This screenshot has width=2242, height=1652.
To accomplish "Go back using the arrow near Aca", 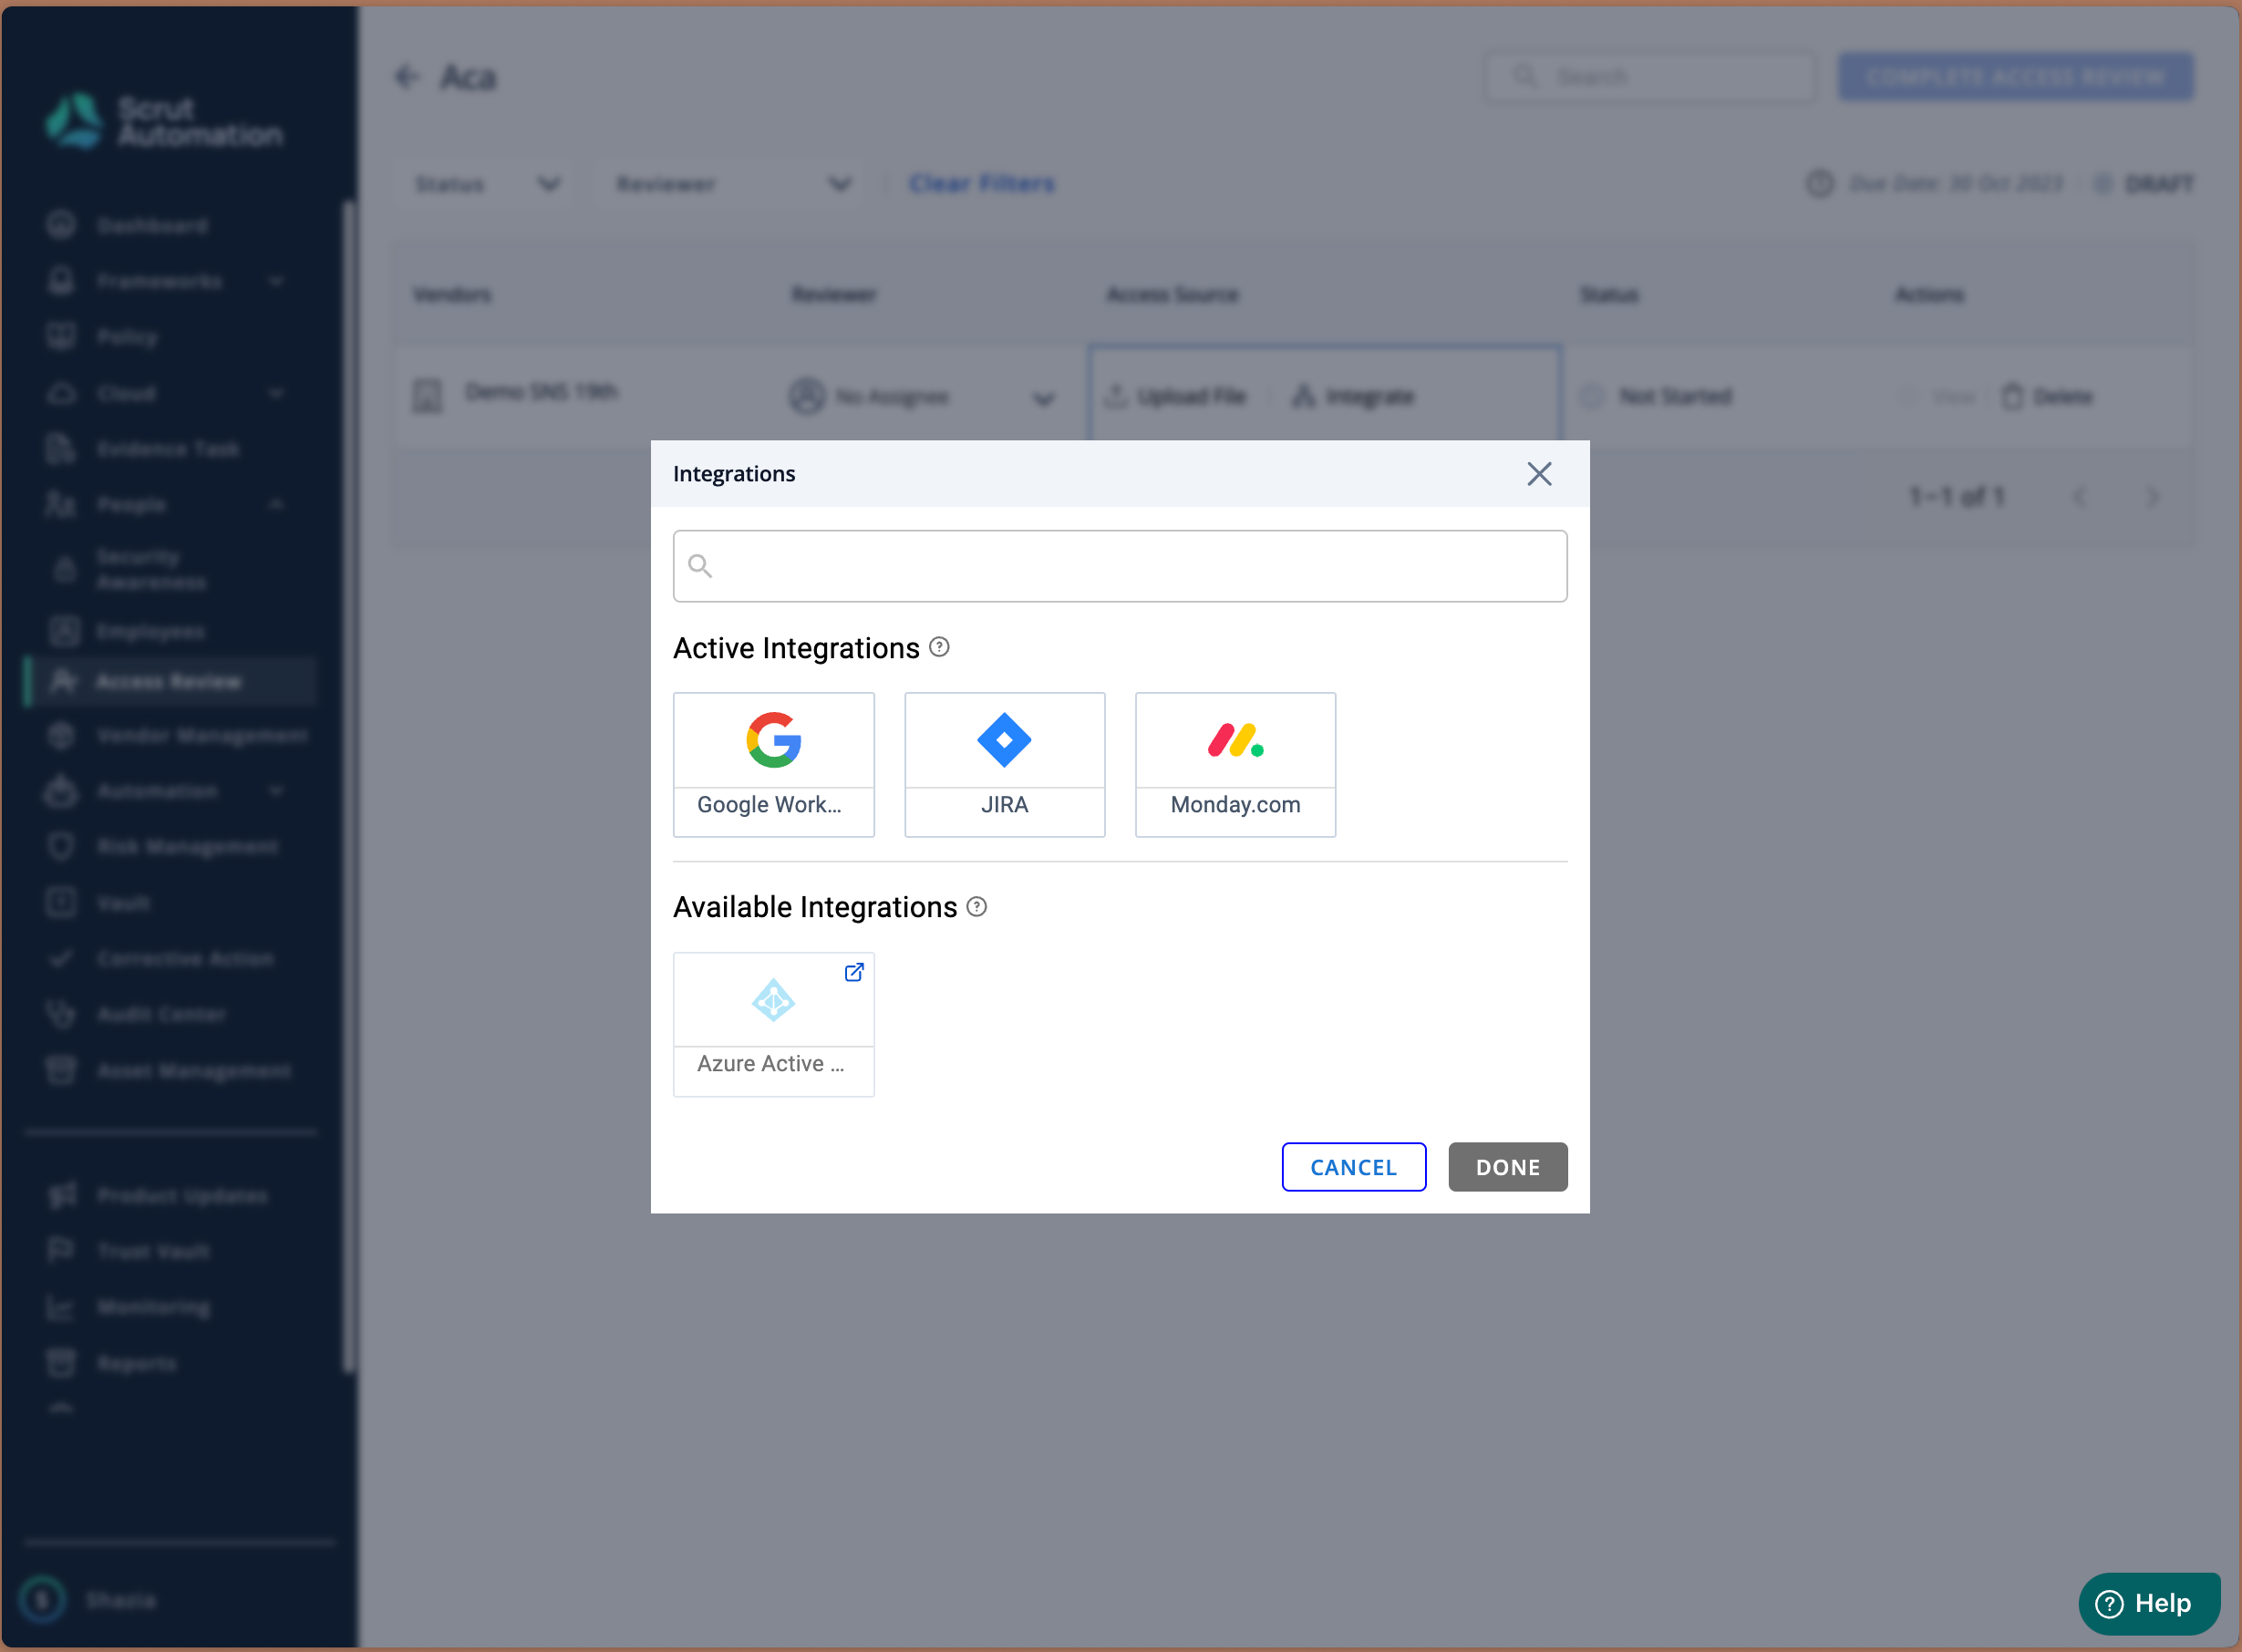I will coord(407,77).
